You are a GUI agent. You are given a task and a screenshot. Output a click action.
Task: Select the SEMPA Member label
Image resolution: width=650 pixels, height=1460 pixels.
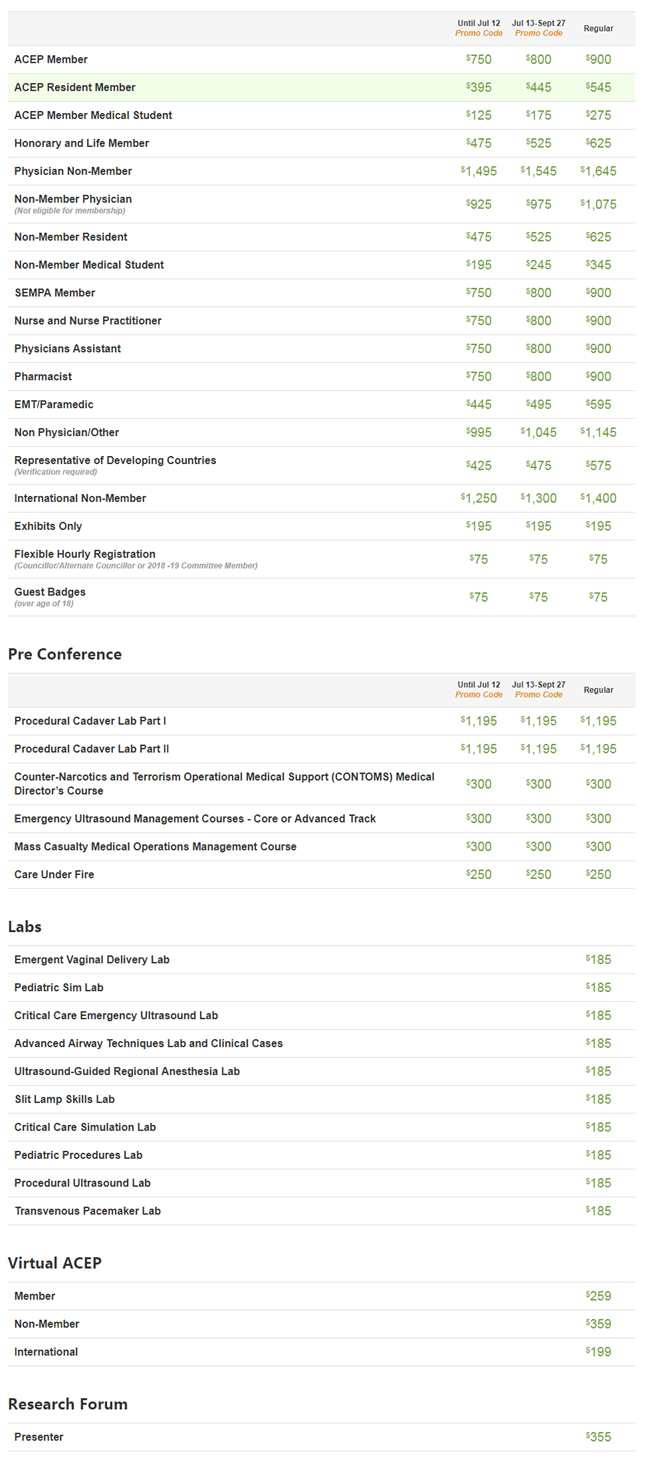[x=55, y=294]
